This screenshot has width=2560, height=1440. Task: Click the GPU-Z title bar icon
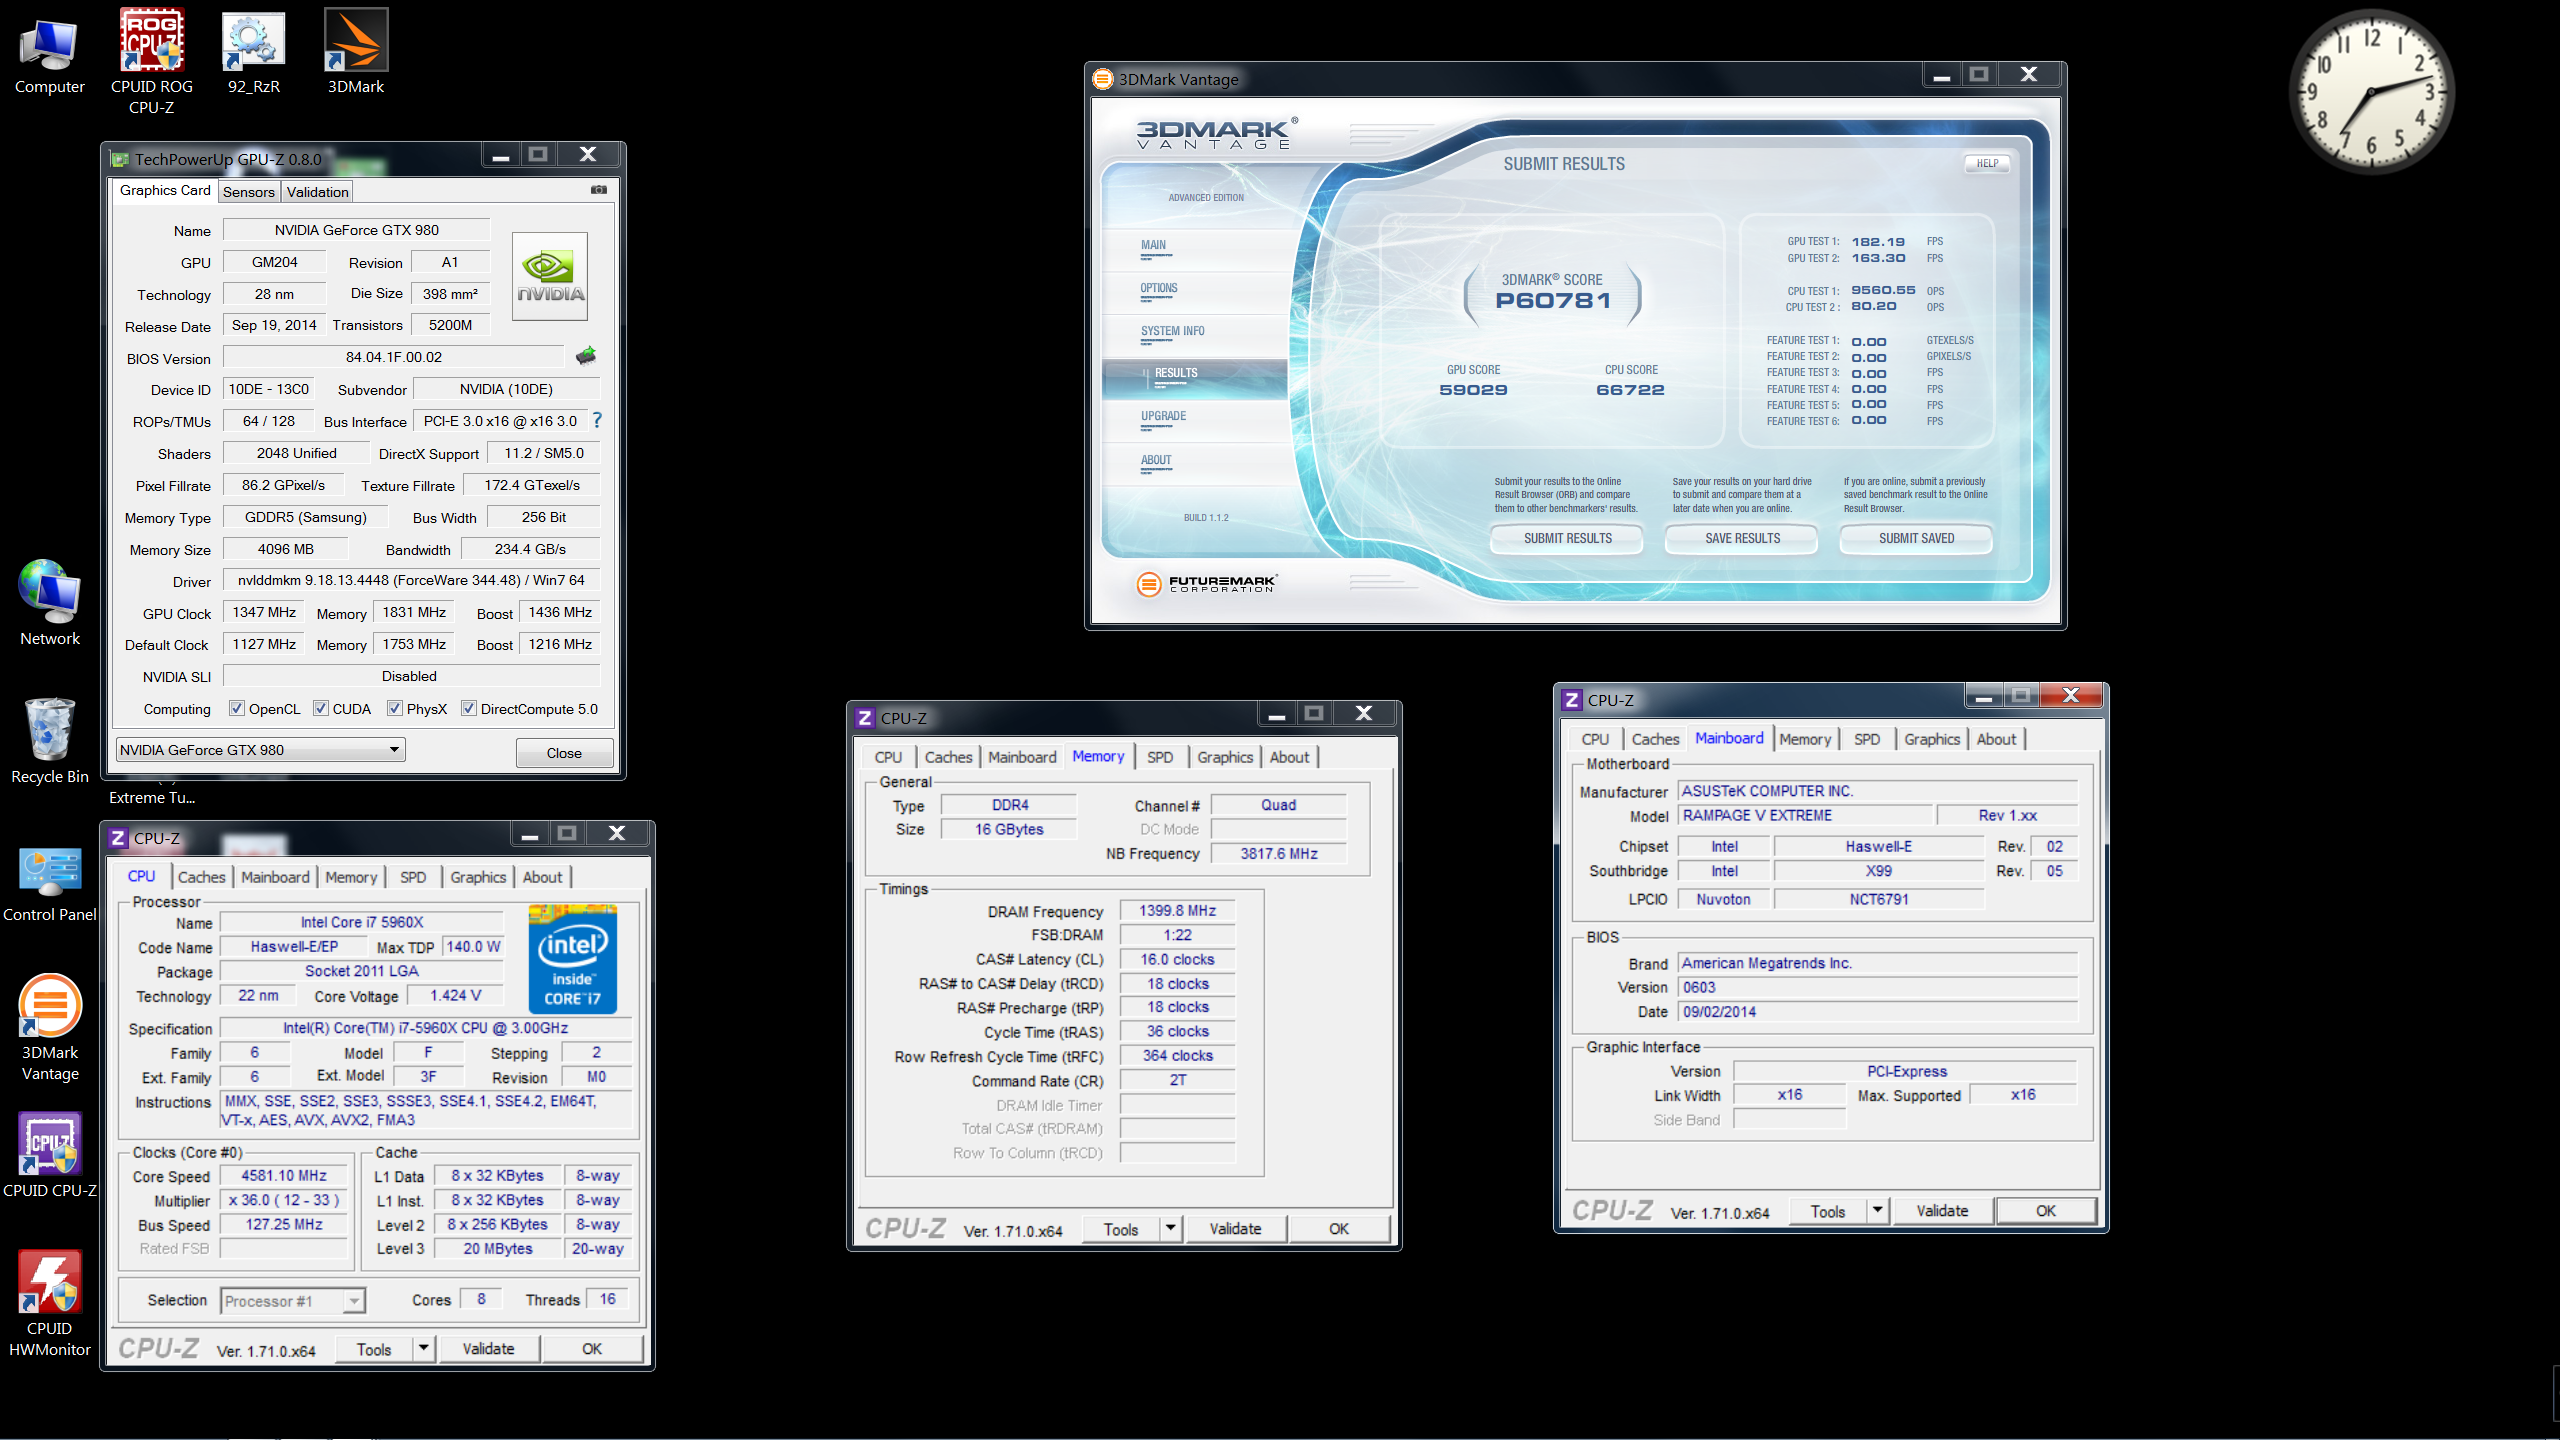coord(121,159)
